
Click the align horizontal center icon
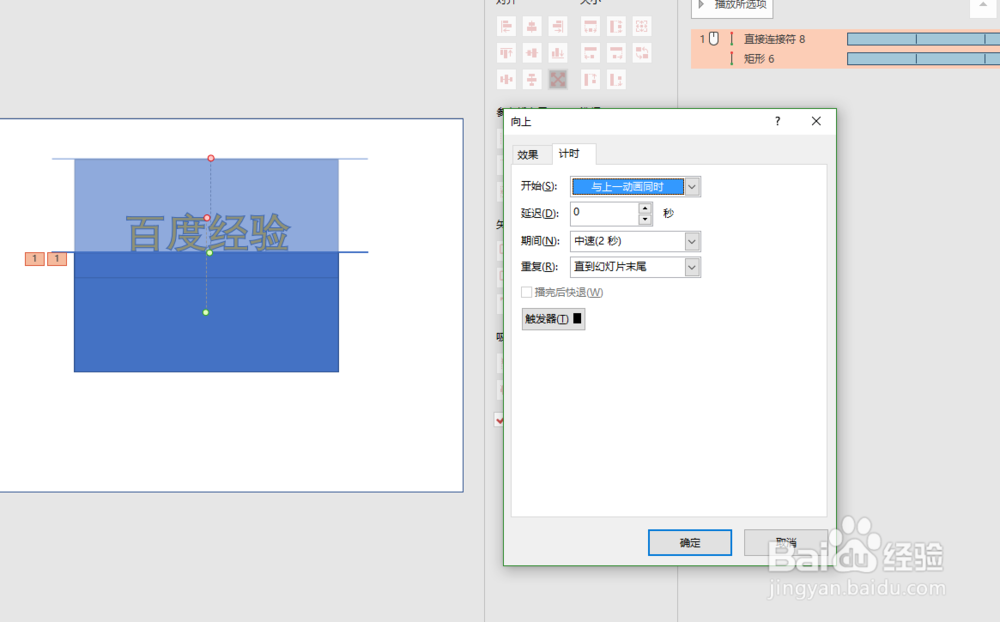[x=532, y=26]
